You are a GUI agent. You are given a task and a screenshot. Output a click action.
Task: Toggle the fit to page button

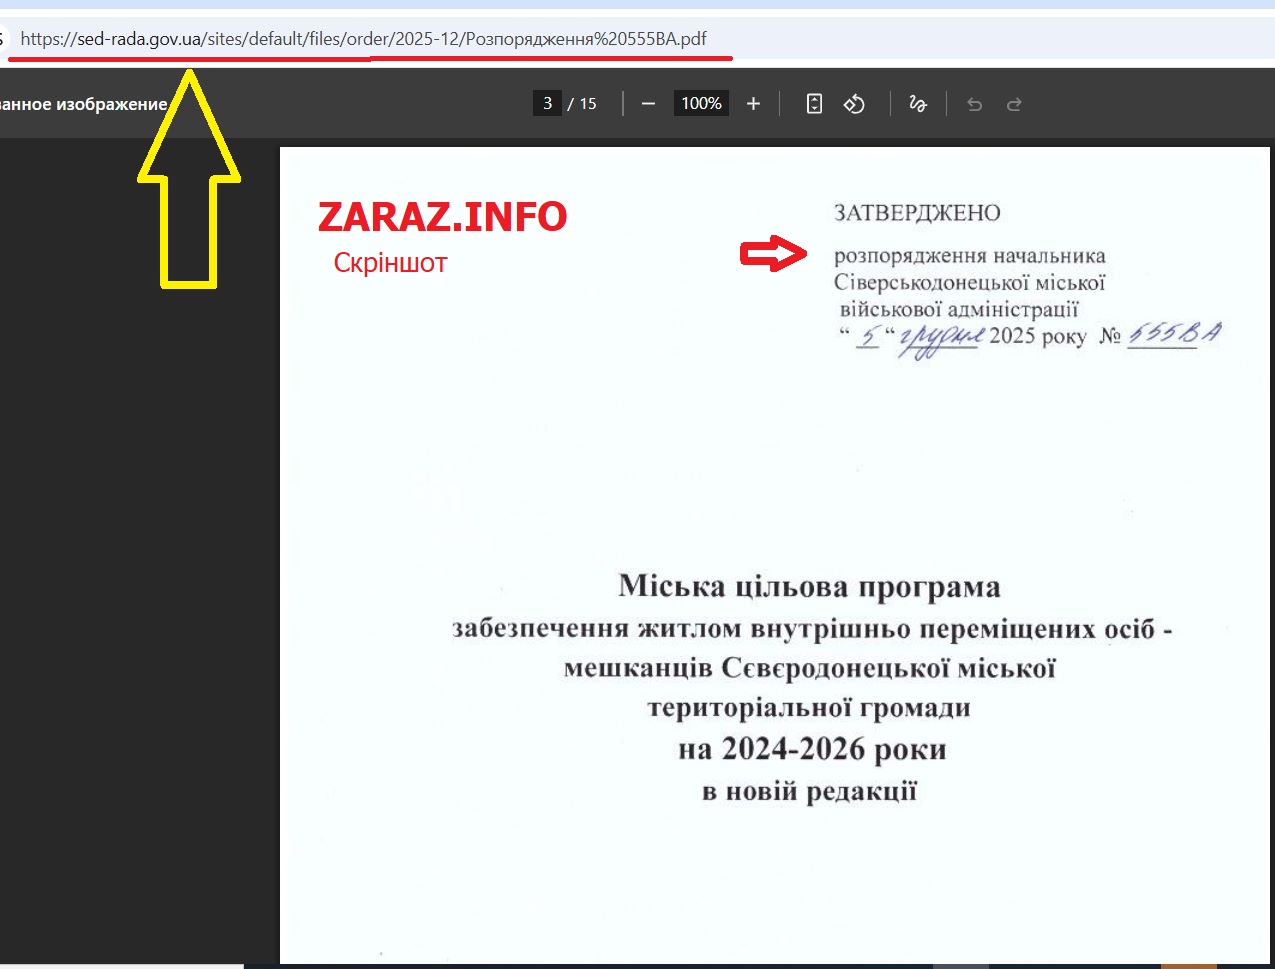coord(814,104)
